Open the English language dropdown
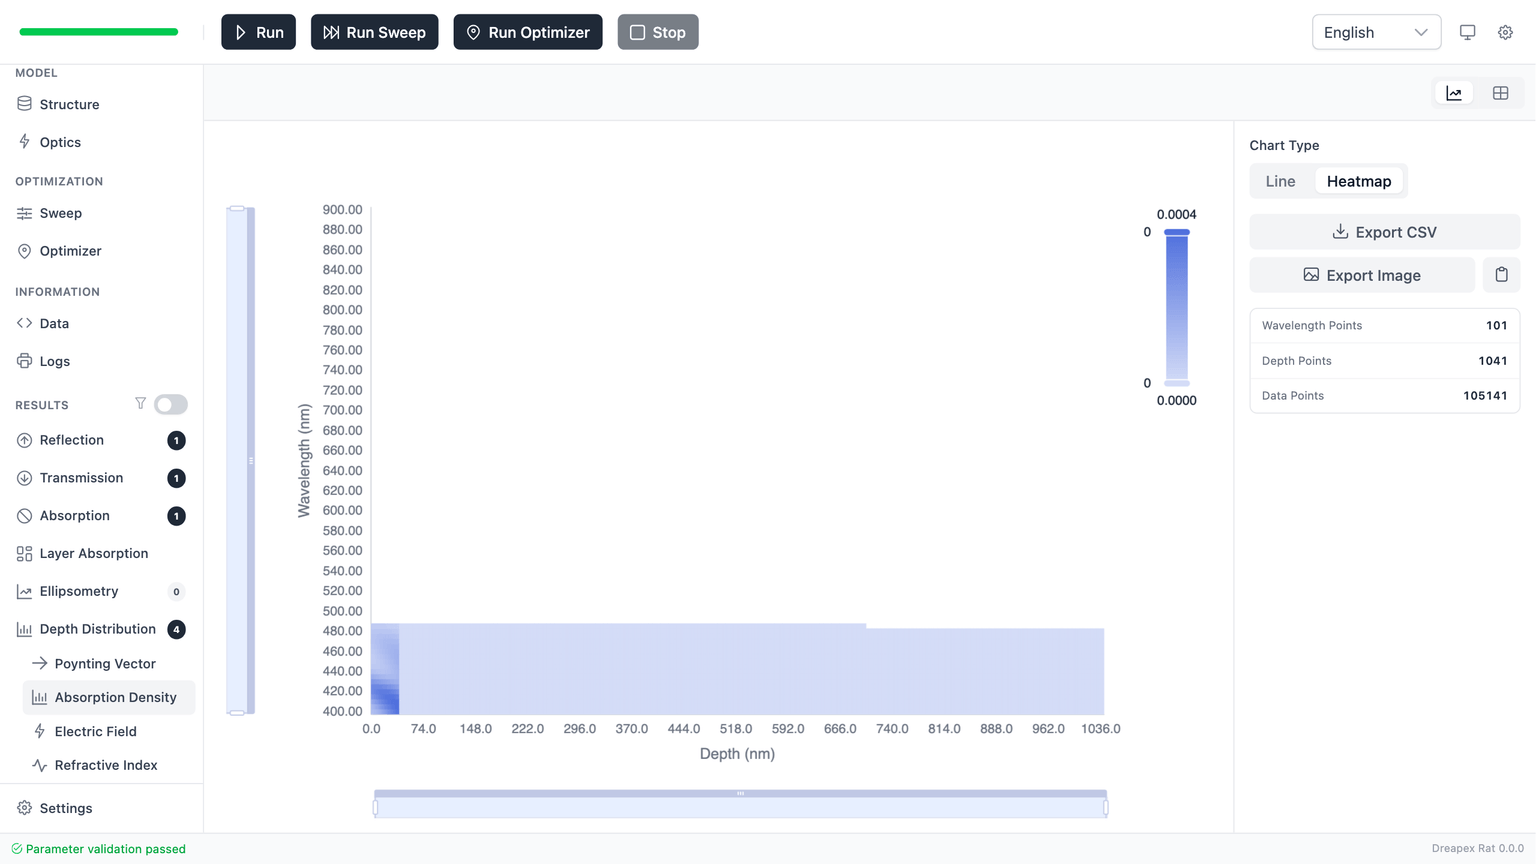1536x864 pixels. [x=1376, y=32]
